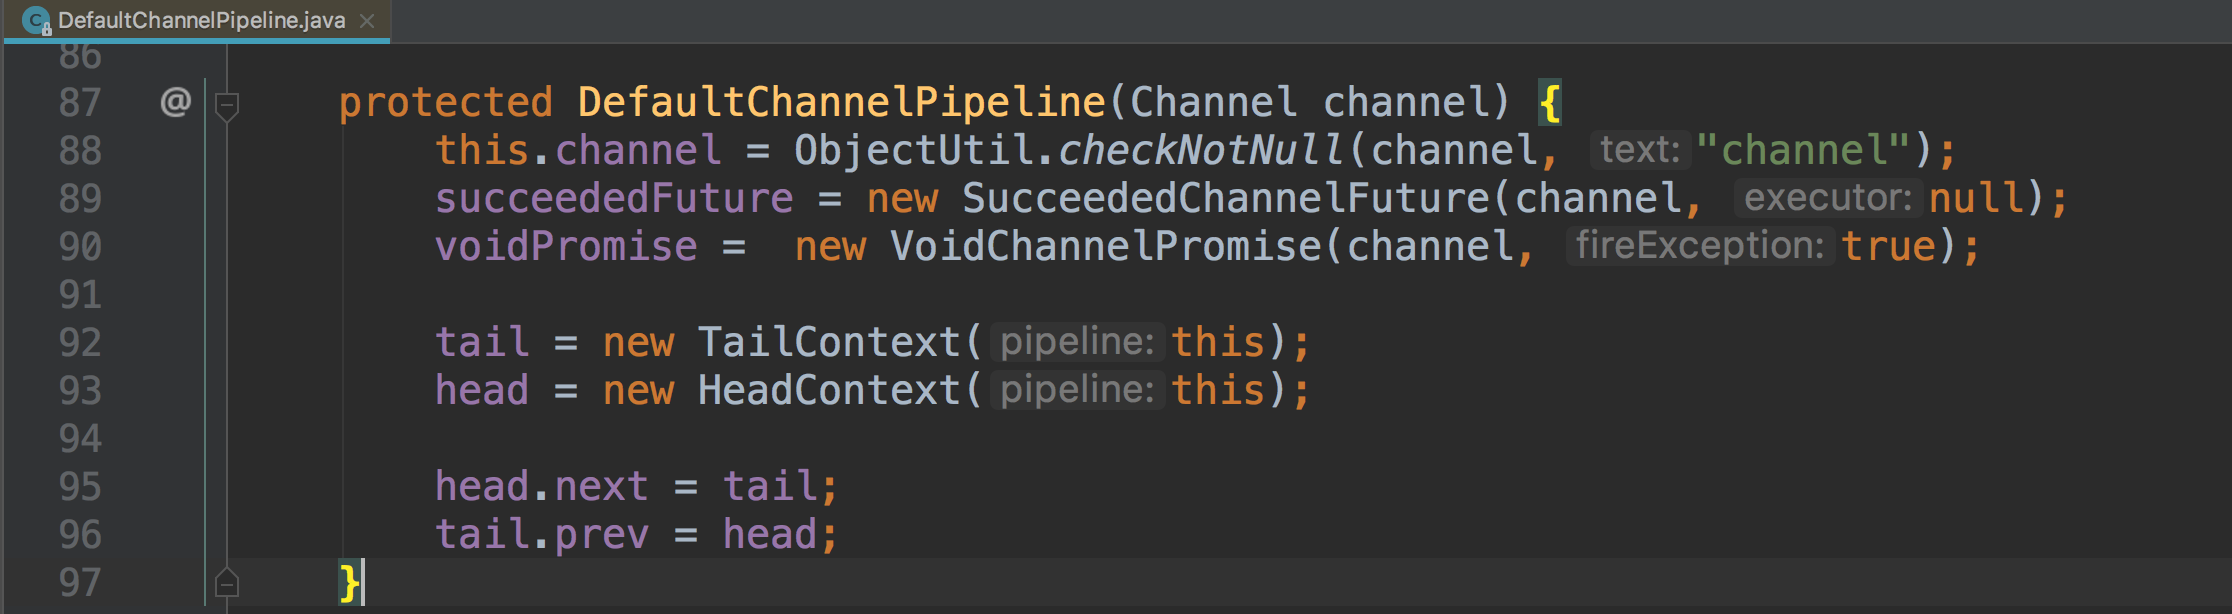Click the Java class icon in the tab
2232x614 pixels.
pyautogui.click(x=36, y=20)
